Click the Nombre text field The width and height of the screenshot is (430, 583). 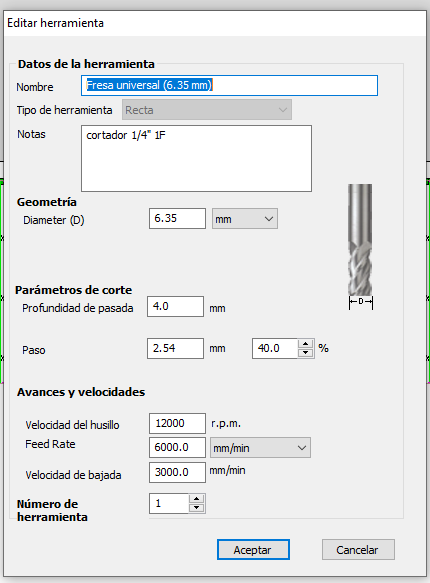pyautogui.click(x=229, y=86)
